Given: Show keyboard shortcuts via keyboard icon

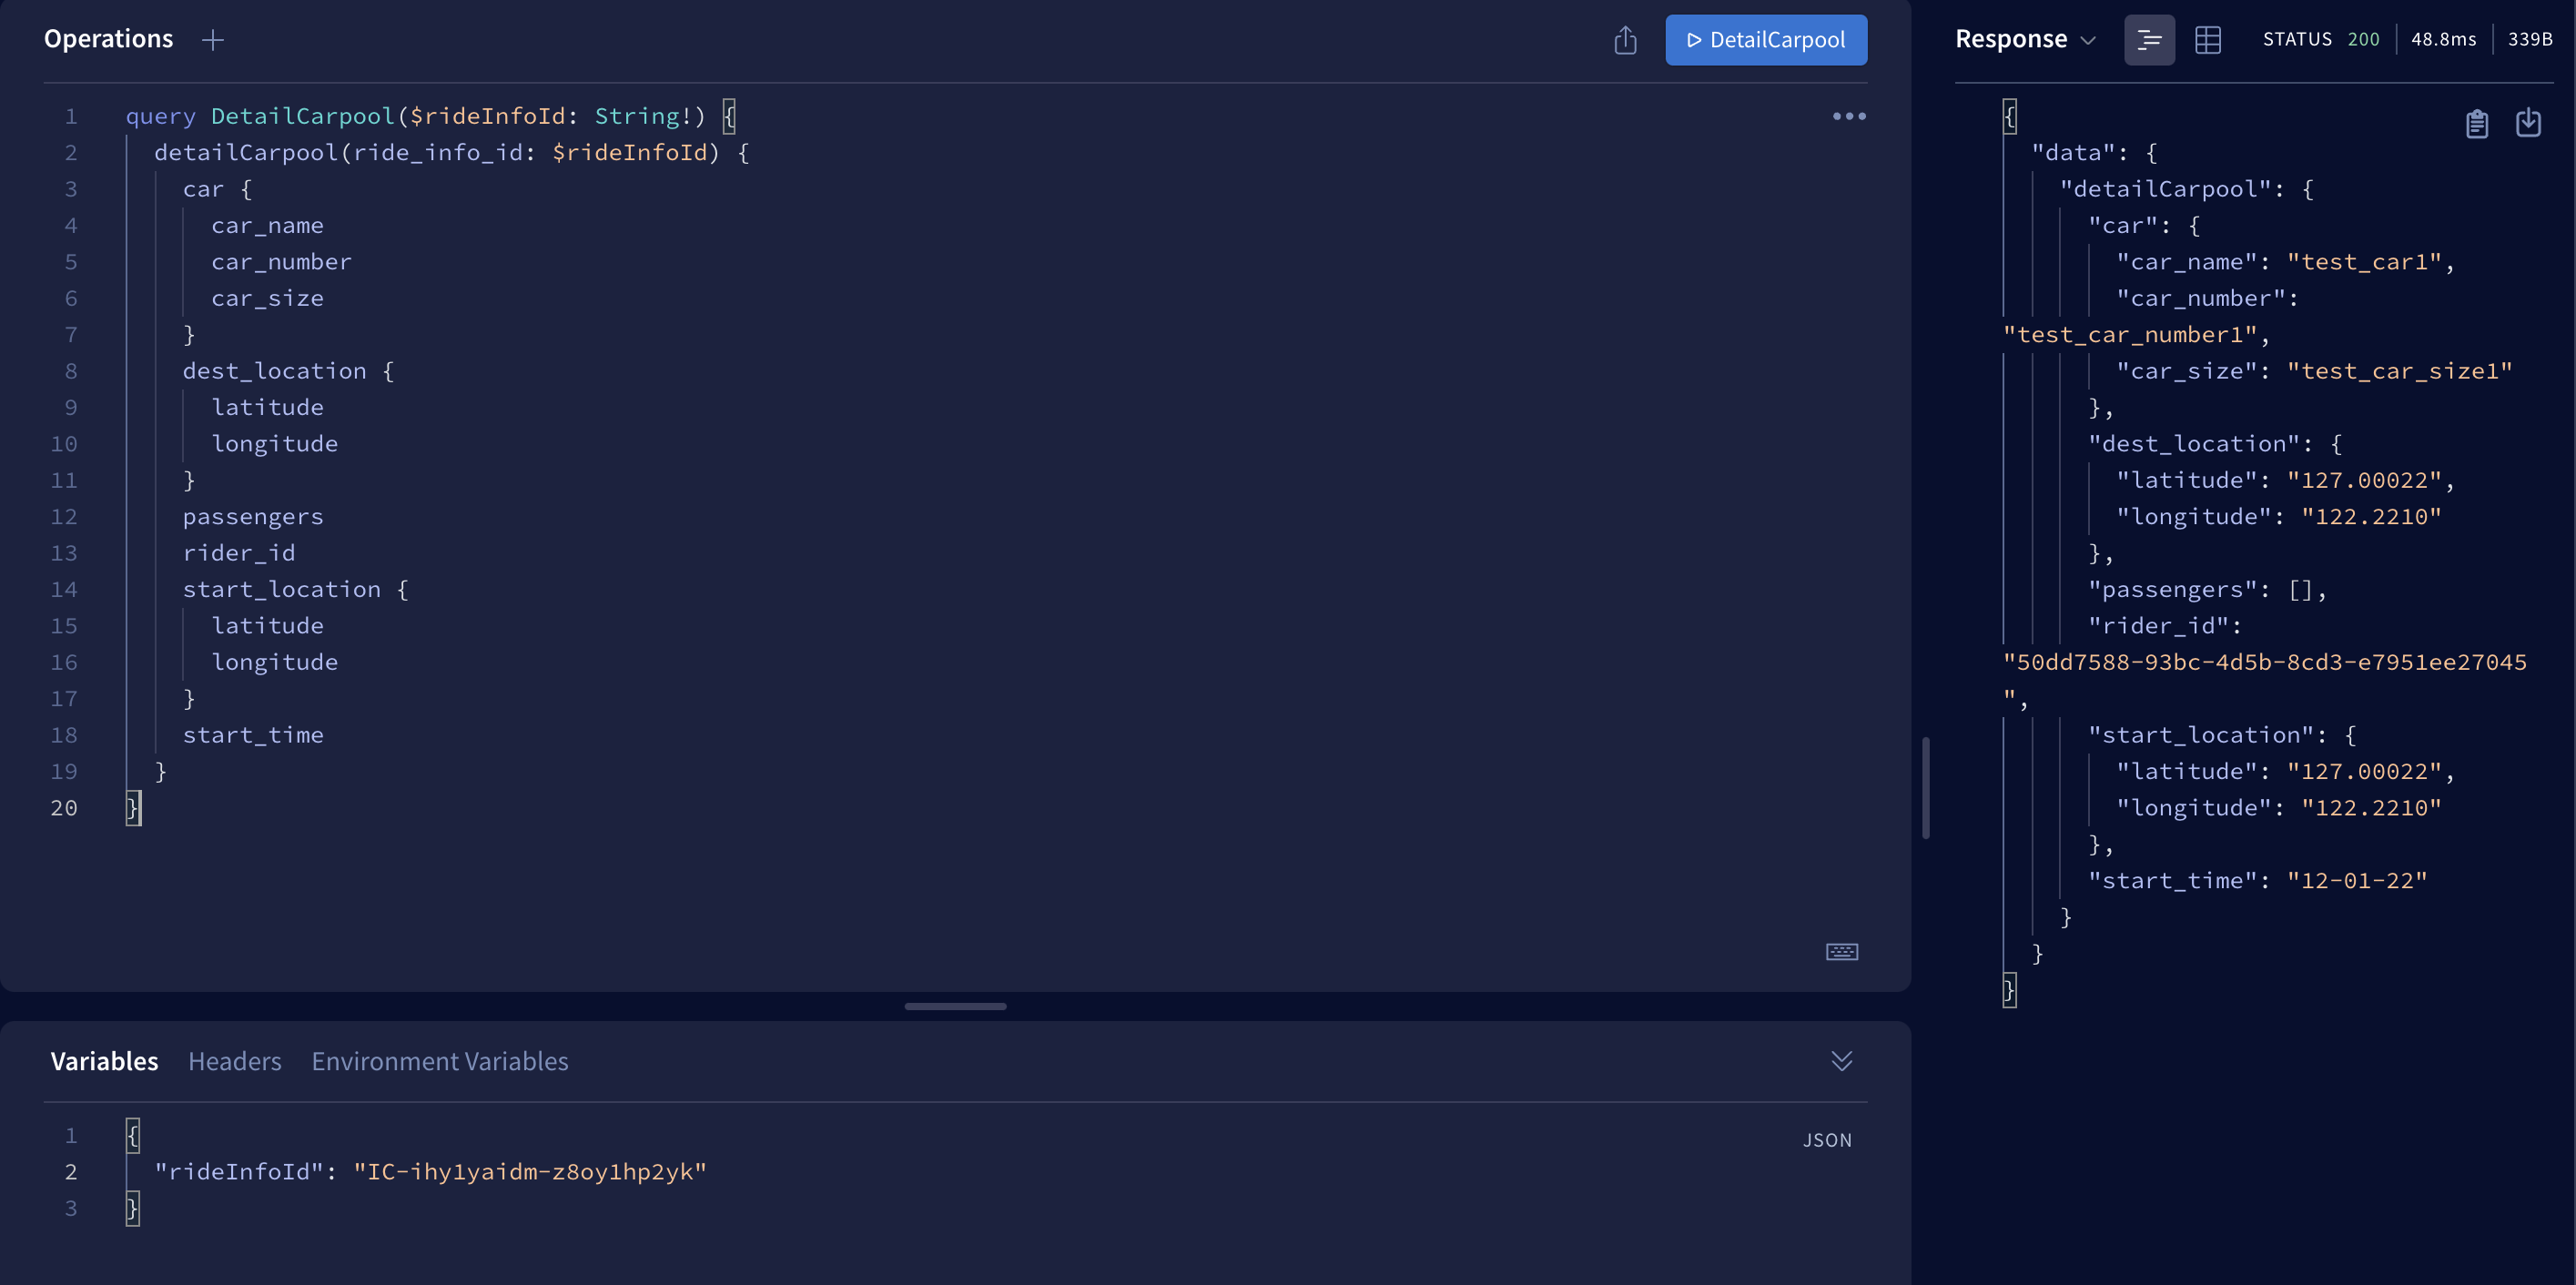Looking at the screenshot, I should [1841, 951].
